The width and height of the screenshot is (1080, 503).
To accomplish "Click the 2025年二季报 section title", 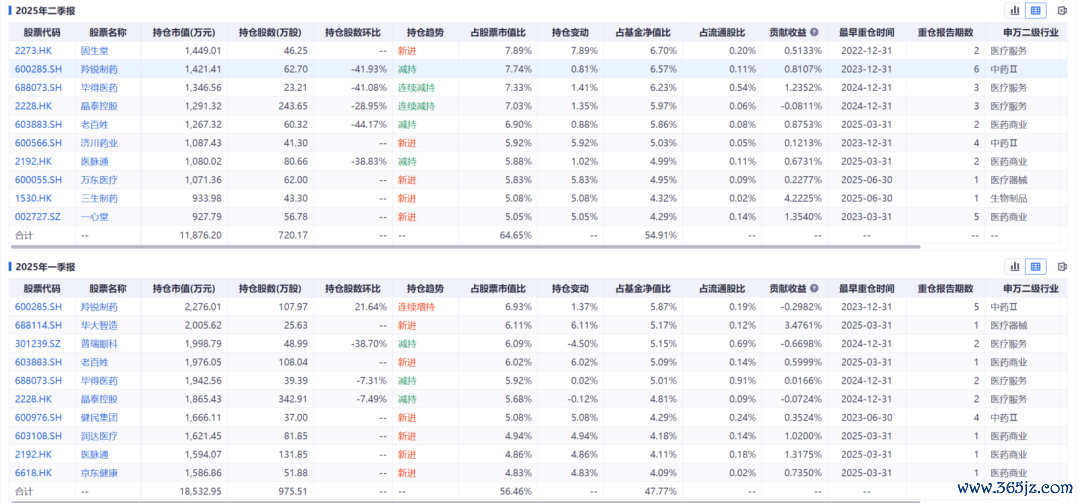I will point(45,10).
